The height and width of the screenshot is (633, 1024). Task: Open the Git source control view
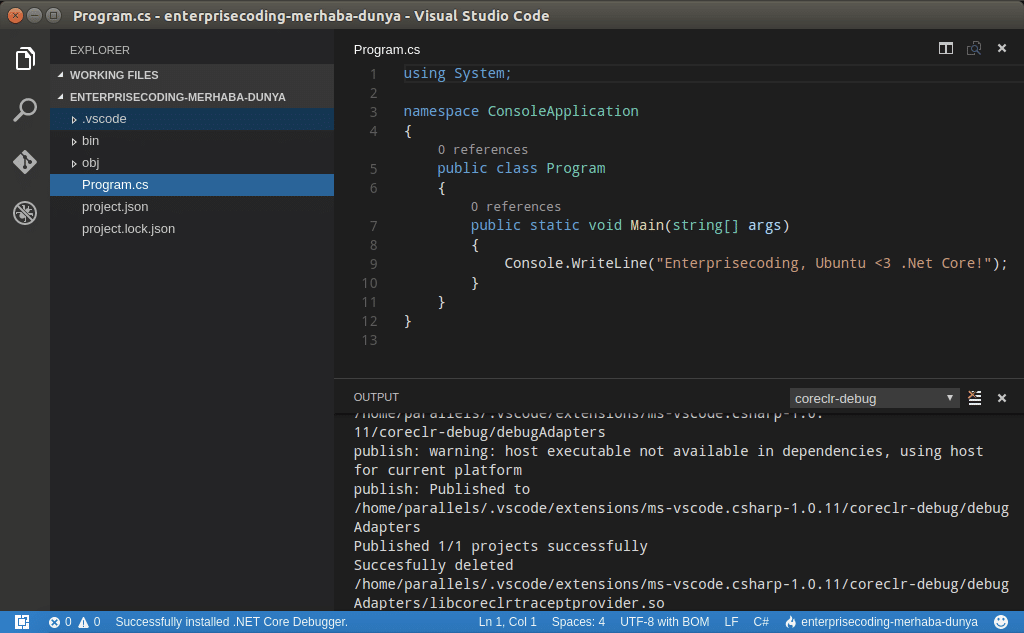pyautogui.click(x=25, y=161)
